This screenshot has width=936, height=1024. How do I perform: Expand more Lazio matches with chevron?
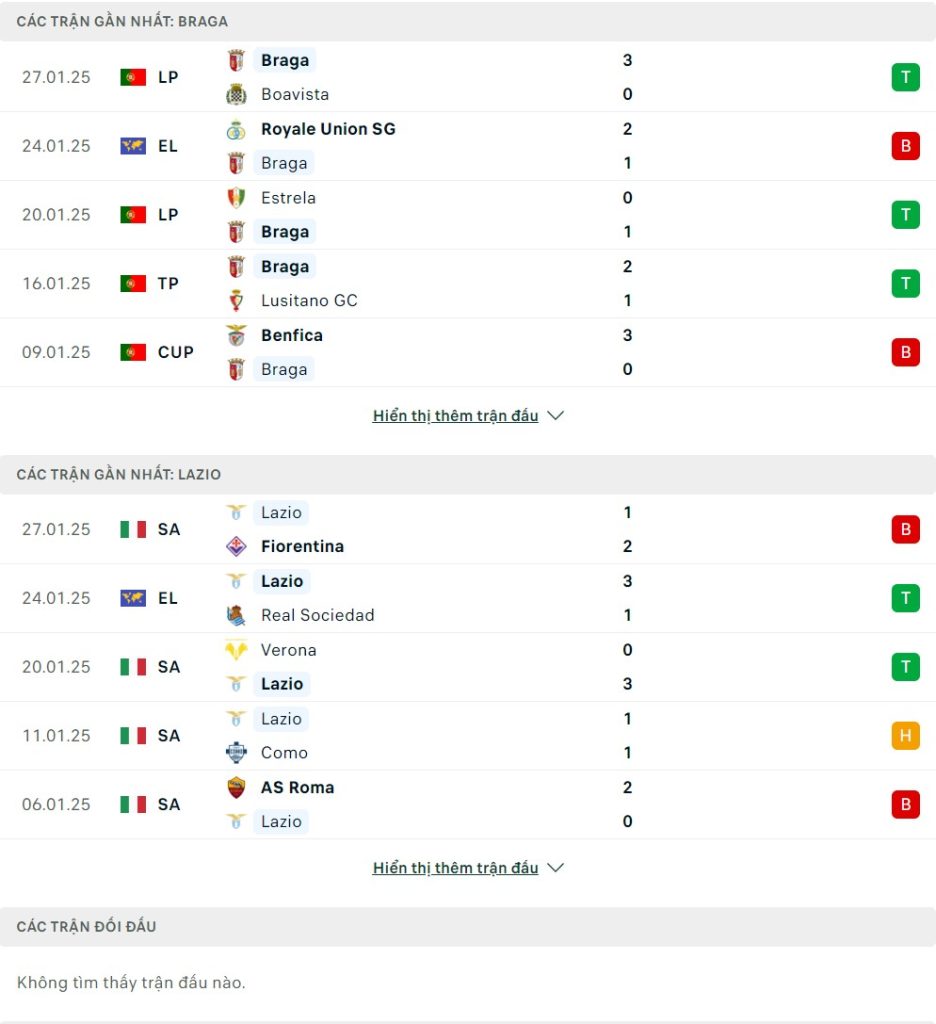tap(555, 869)
